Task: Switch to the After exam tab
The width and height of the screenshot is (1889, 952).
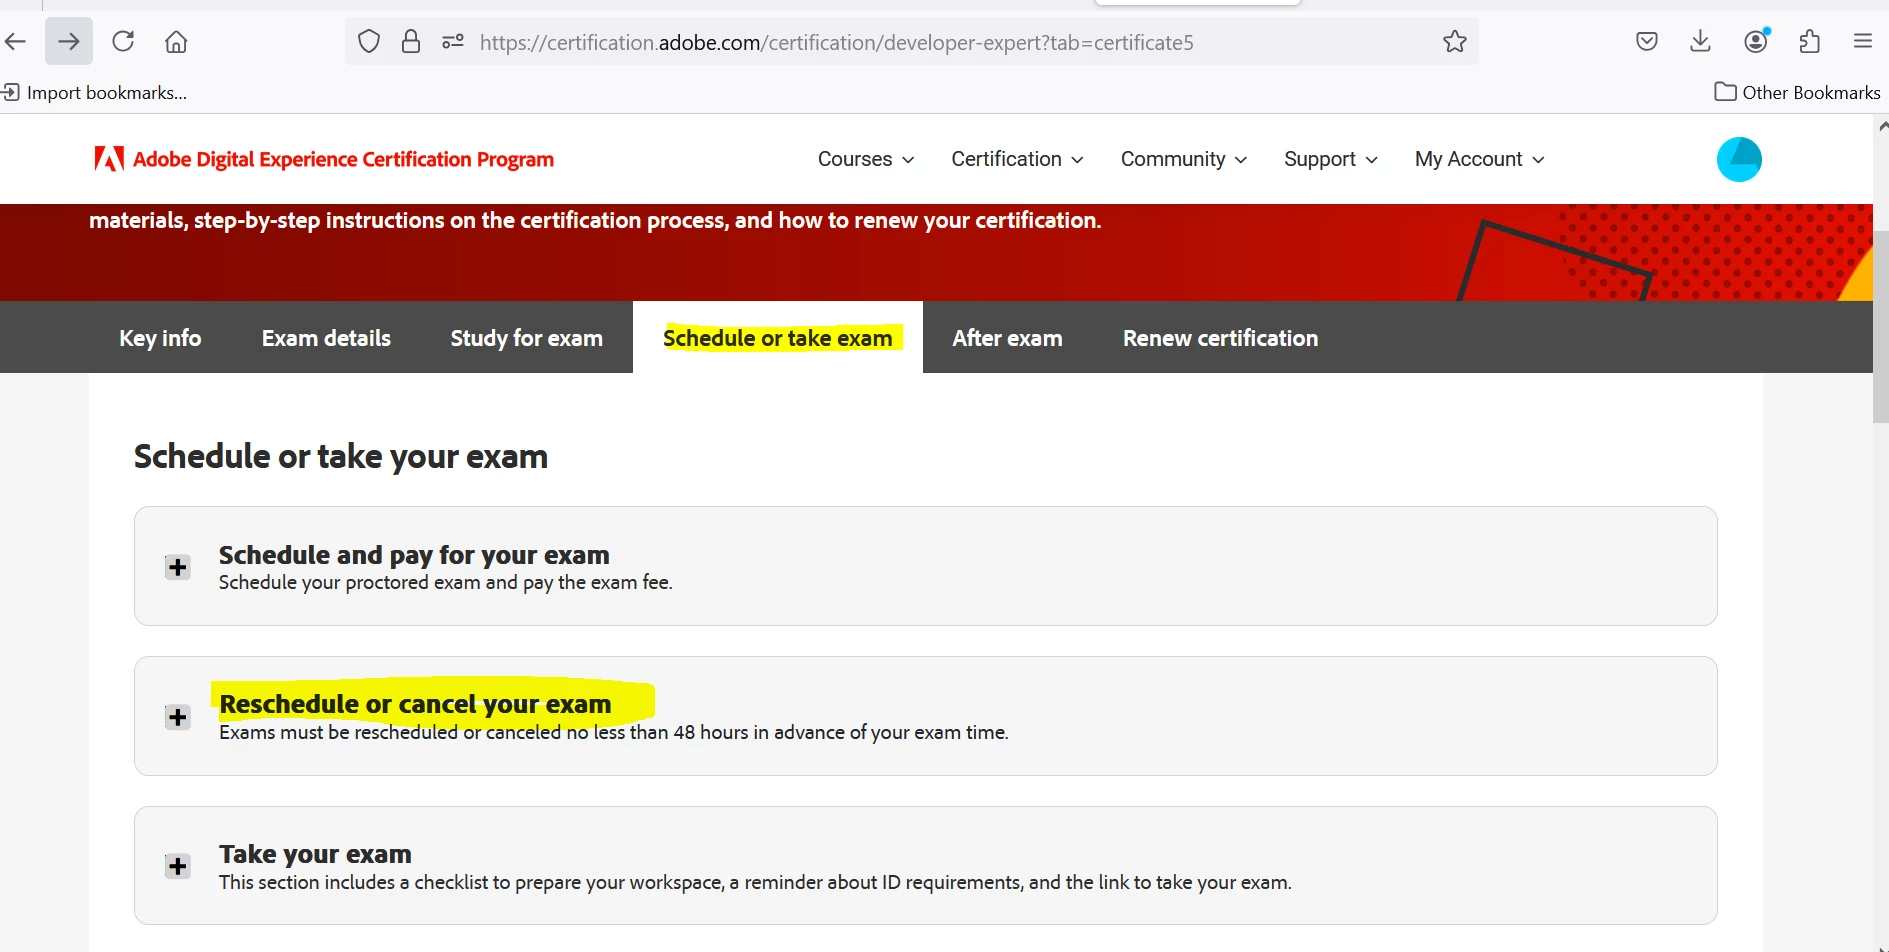Action: tap(1007, 338)
